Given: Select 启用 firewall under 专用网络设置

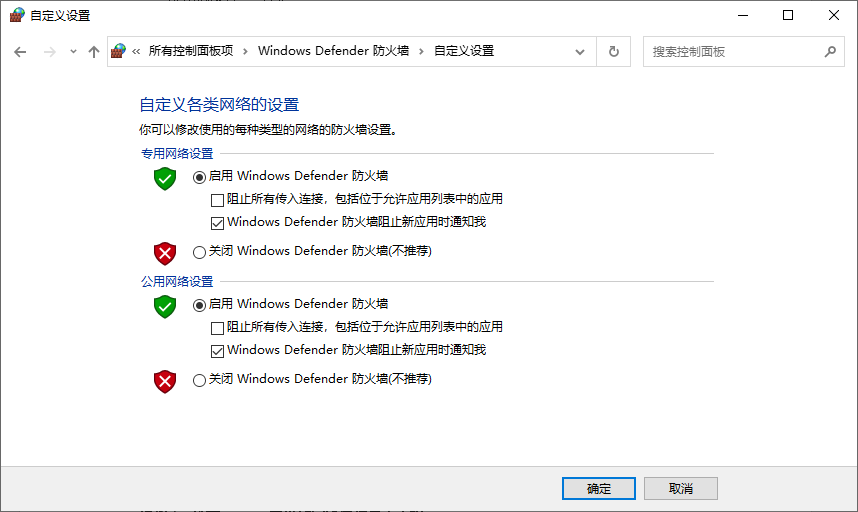Looking at the screenshot, I should coord(199,177).
